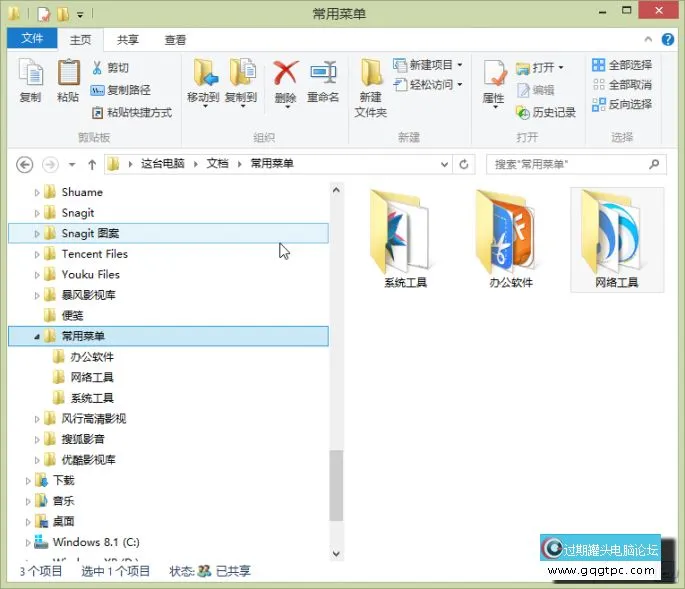Select the 便笺 folder in tree
This screenshot has height=589, width=685.
[72, 315]
